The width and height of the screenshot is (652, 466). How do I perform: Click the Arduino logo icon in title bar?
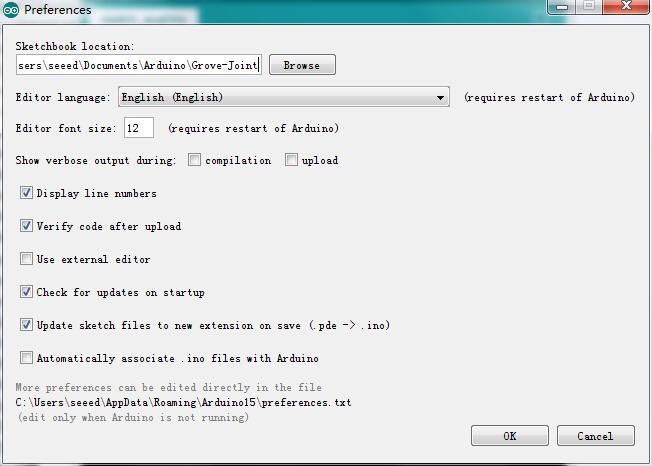[11, 10]
